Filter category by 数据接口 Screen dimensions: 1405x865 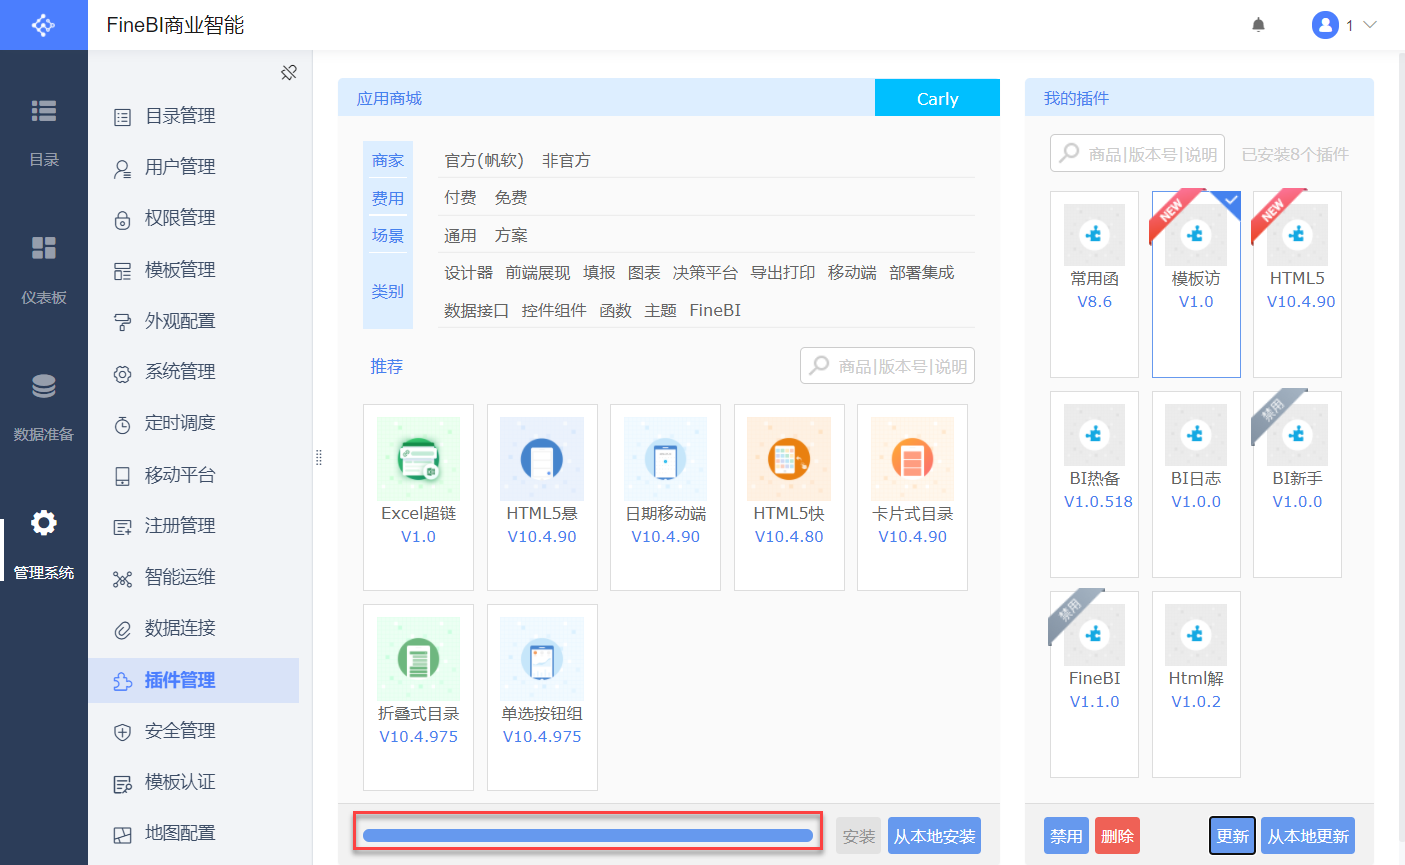point(476,311)
